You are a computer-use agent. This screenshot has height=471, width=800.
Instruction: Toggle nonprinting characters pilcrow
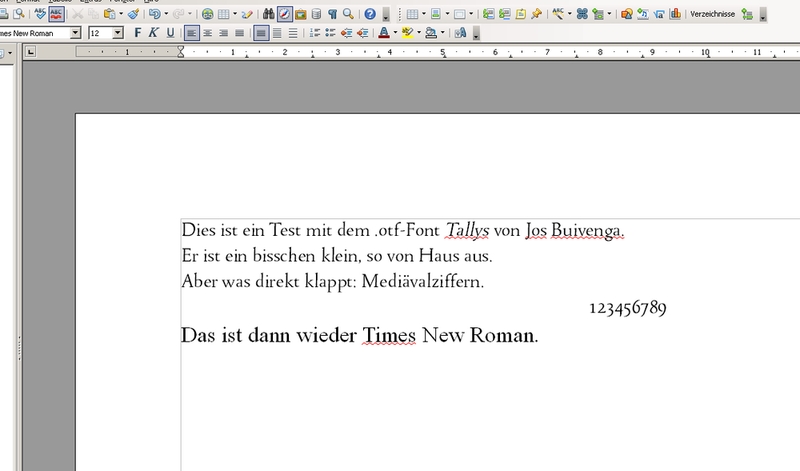click(333, 14)
